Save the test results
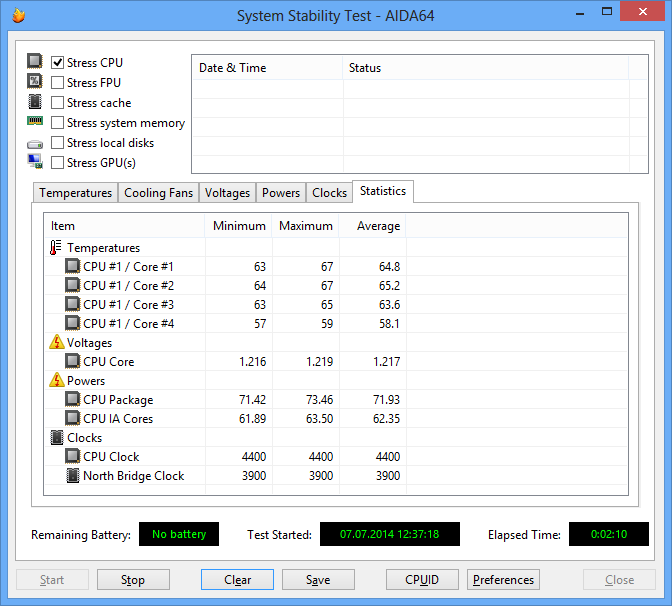 click(x=318, y=579)
